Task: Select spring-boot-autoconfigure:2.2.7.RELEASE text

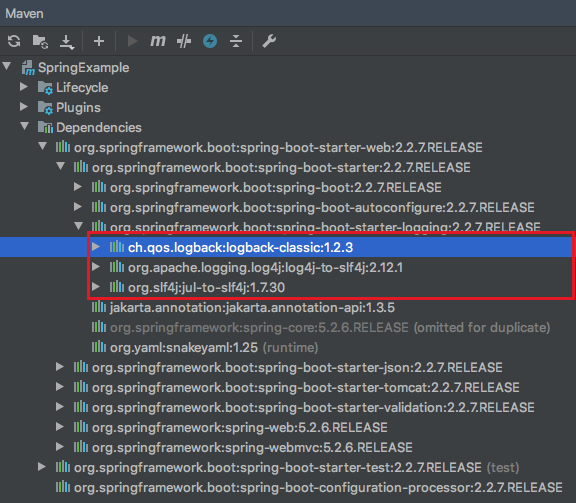Action: (x=322, y=208)
